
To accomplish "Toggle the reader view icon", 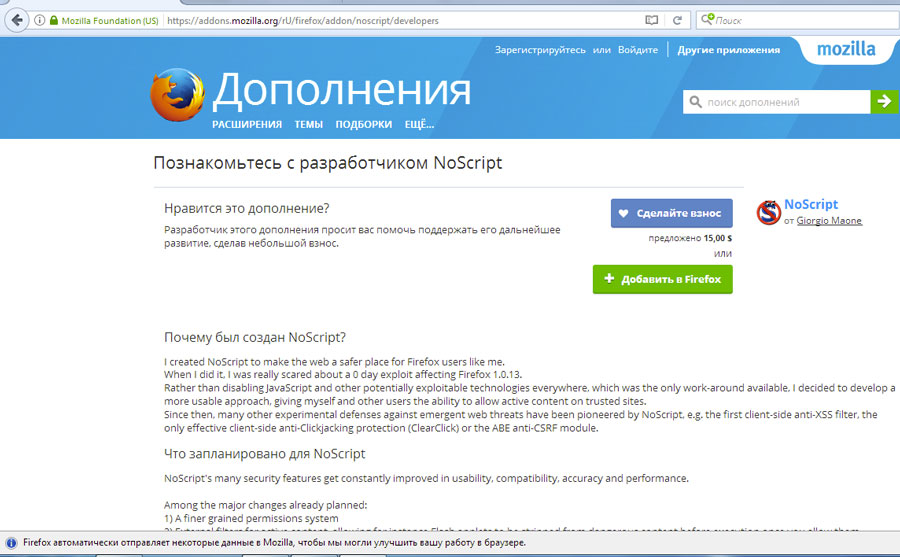I will [x=651, y=21].
